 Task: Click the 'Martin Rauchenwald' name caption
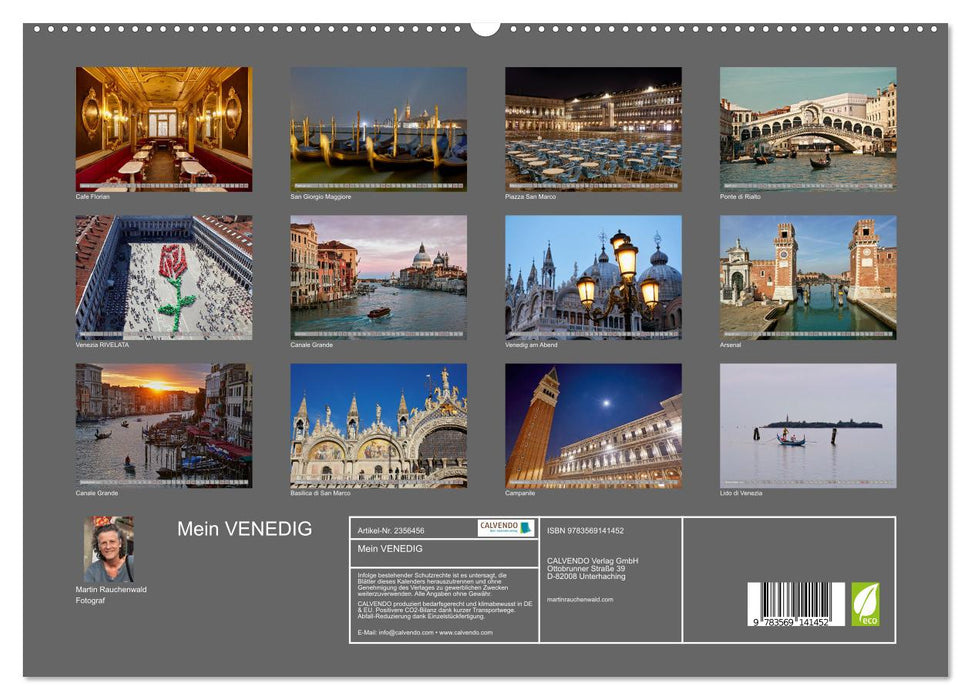pyautogui.click(x=111, y=590)
